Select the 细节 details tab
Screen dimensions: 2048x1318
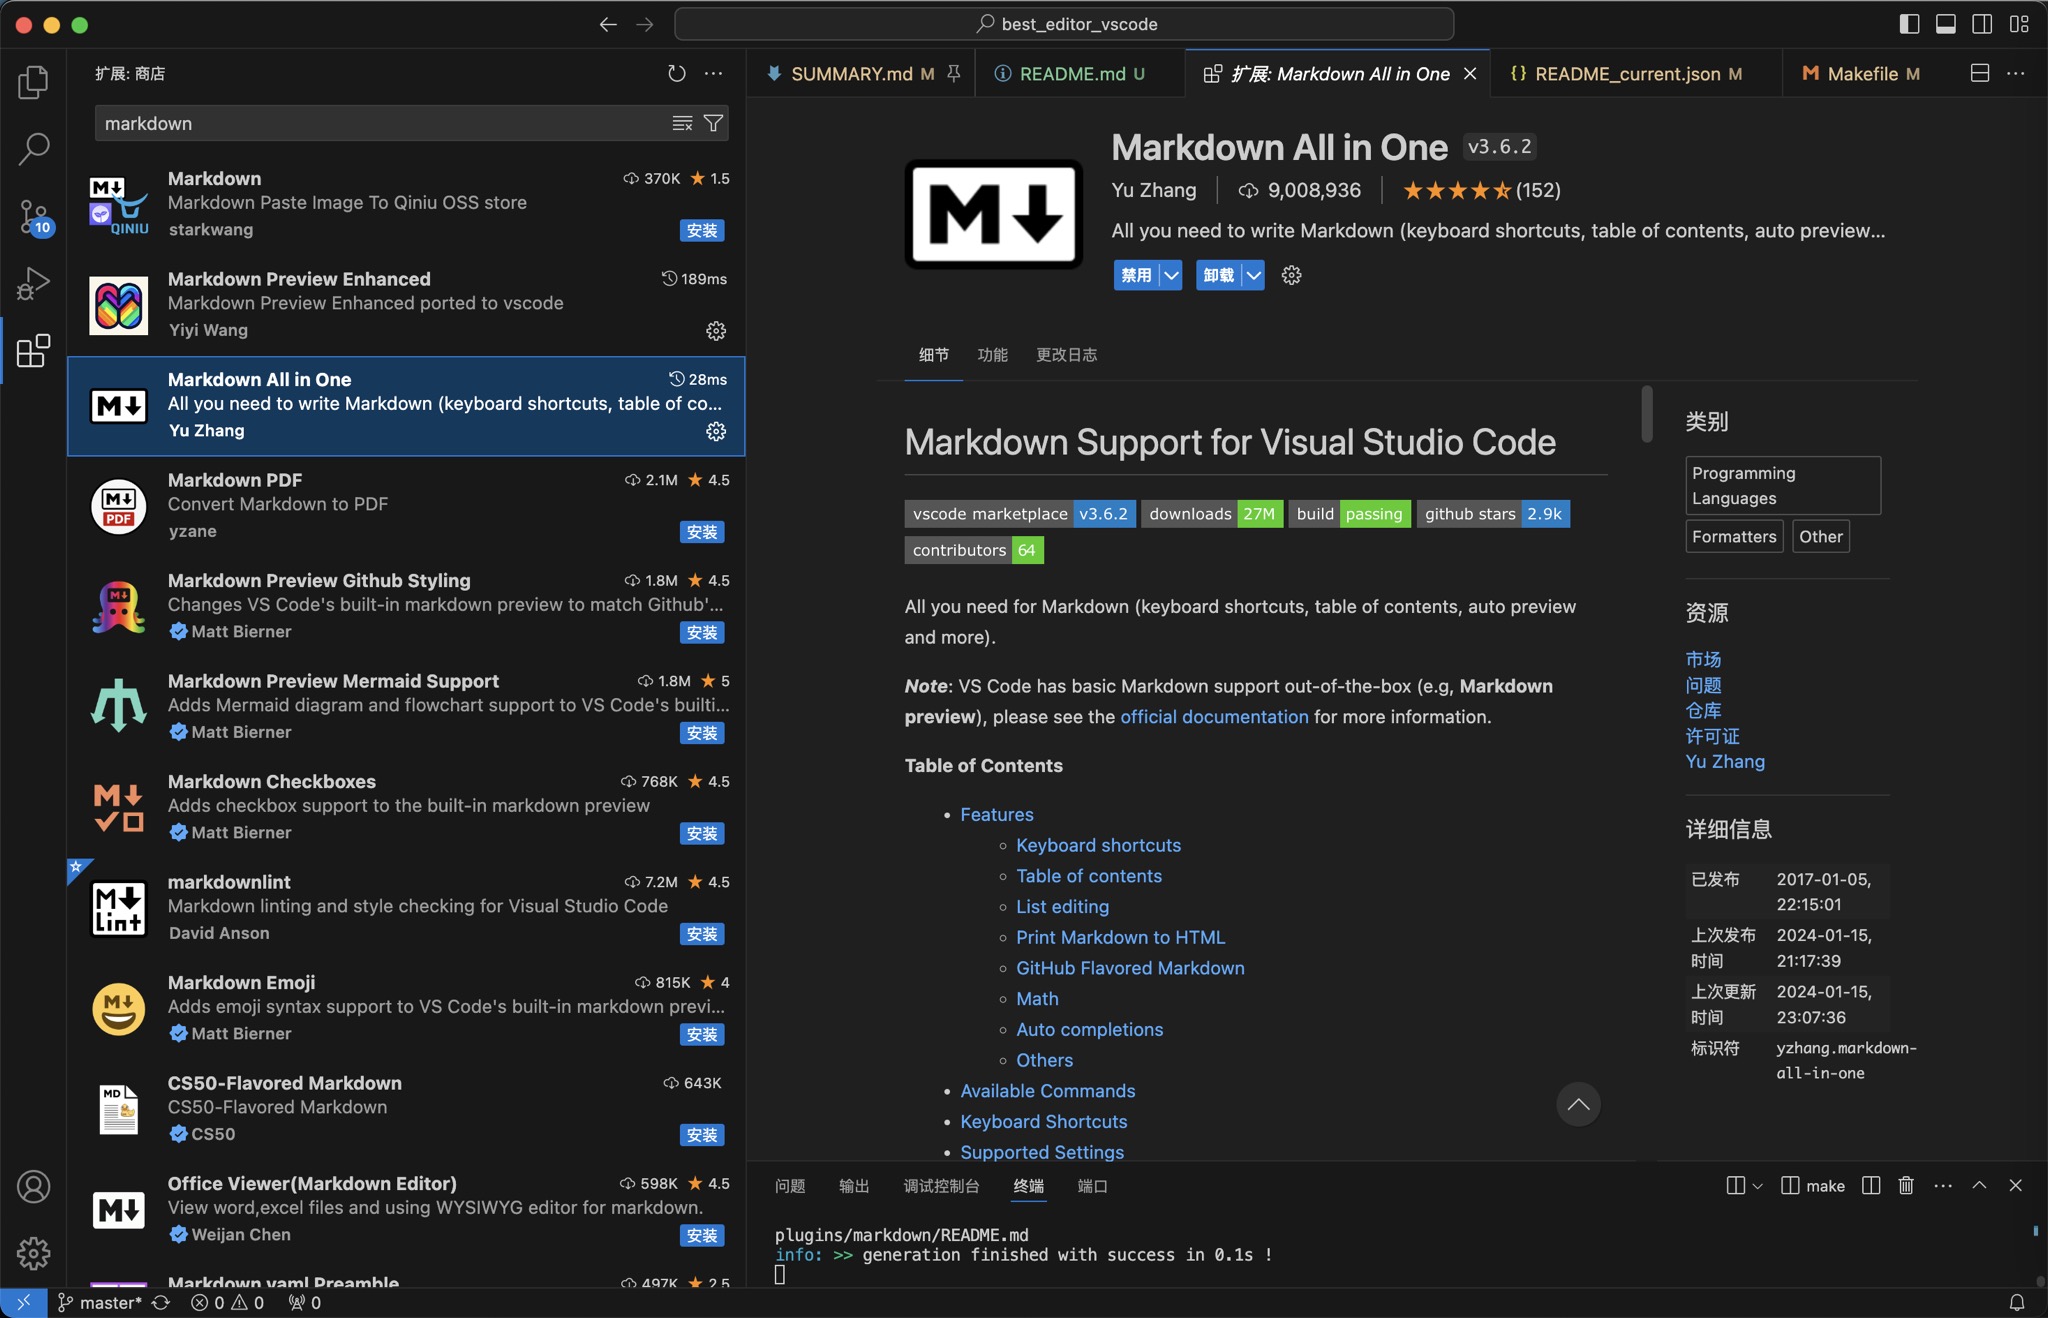(933, 355)
